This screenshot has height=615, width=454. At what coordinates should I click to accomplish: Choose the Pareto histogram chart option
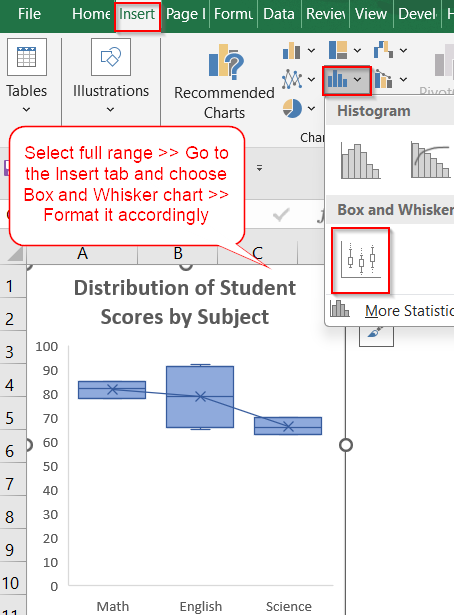coord(430,160)
